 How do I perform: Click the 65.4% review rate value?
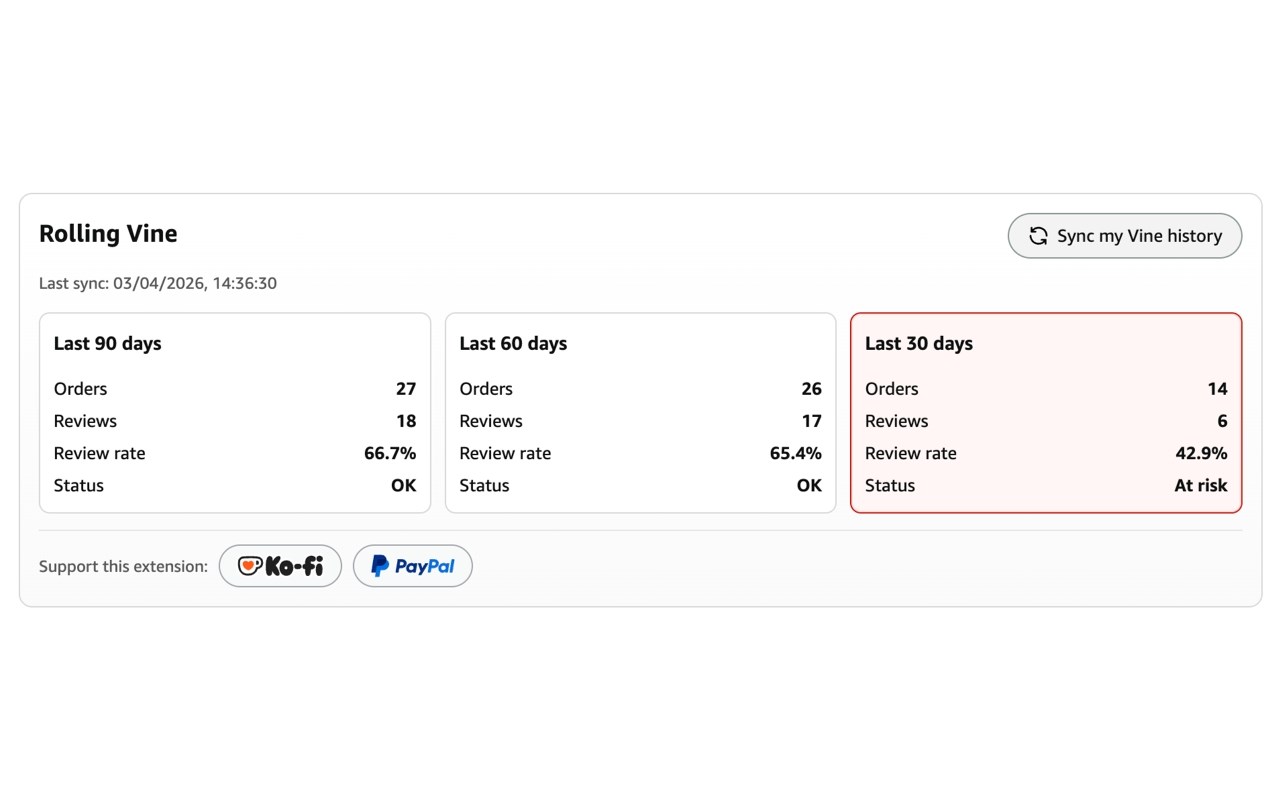pyautogui.click(x=795, y=453)
